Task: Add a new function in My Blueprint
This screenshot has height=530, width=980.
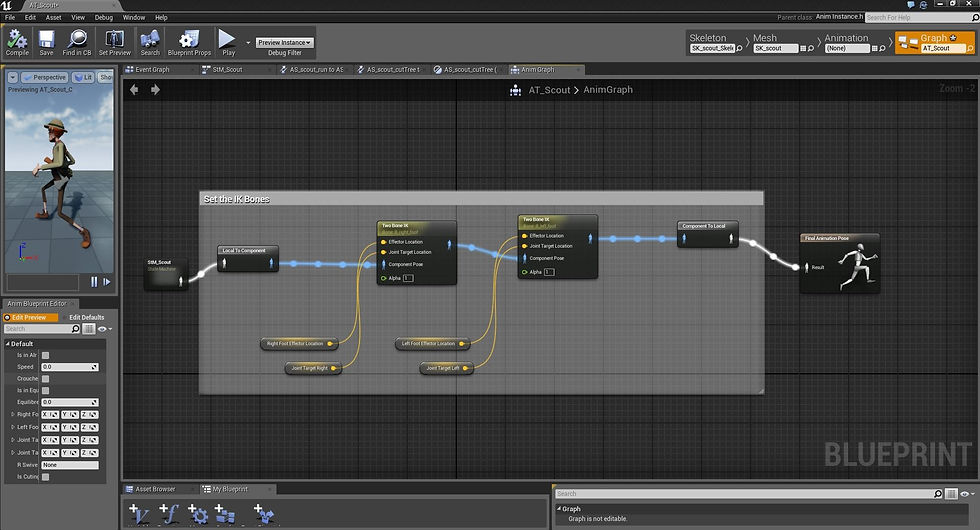Action: pyautogui.click(x=169, y=514)
